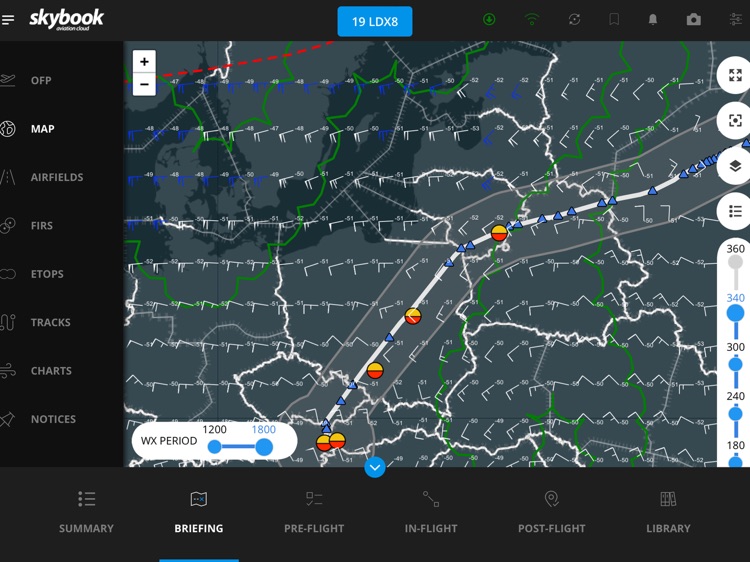Switch to LIBRARY tab
This screenshot has height=562, width=750.
pos(668,512)
